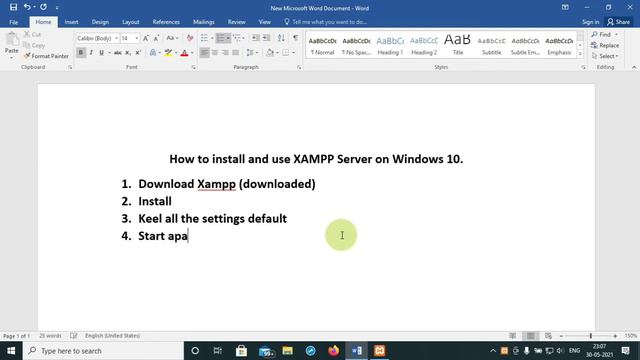Apply yellow text highlight color
The height and width of the screenshot is (360, 640).
point(168,53)
